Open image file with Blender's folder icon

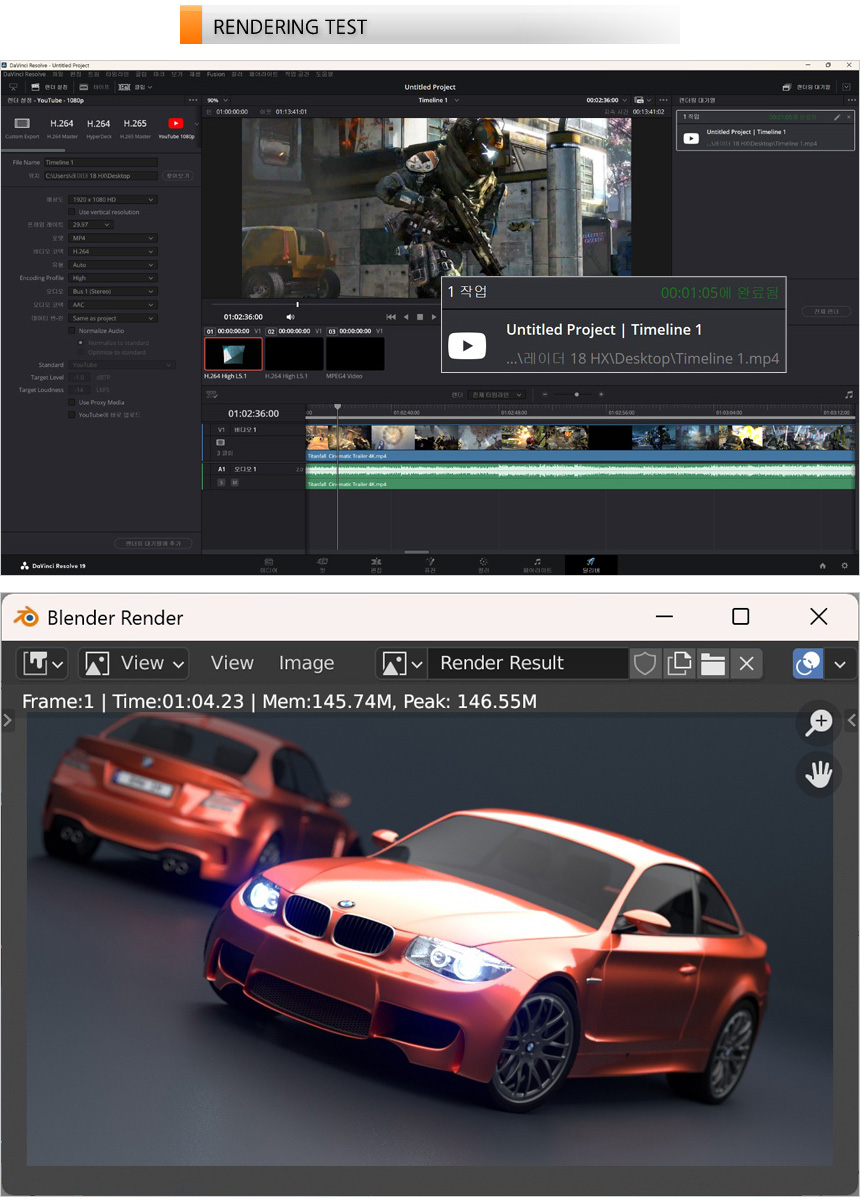pyautogui.click(x=712, y=663)
